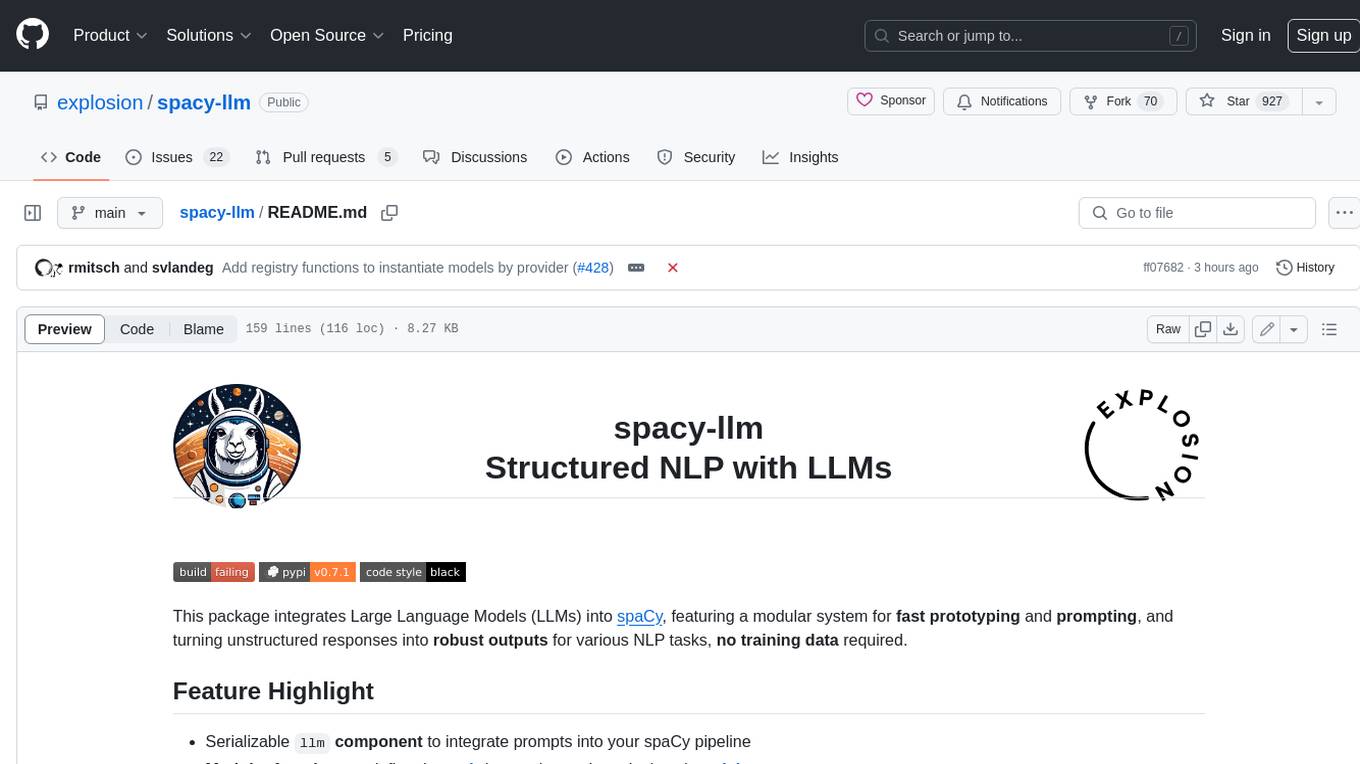Select the Code view

[x=137, y=329]
